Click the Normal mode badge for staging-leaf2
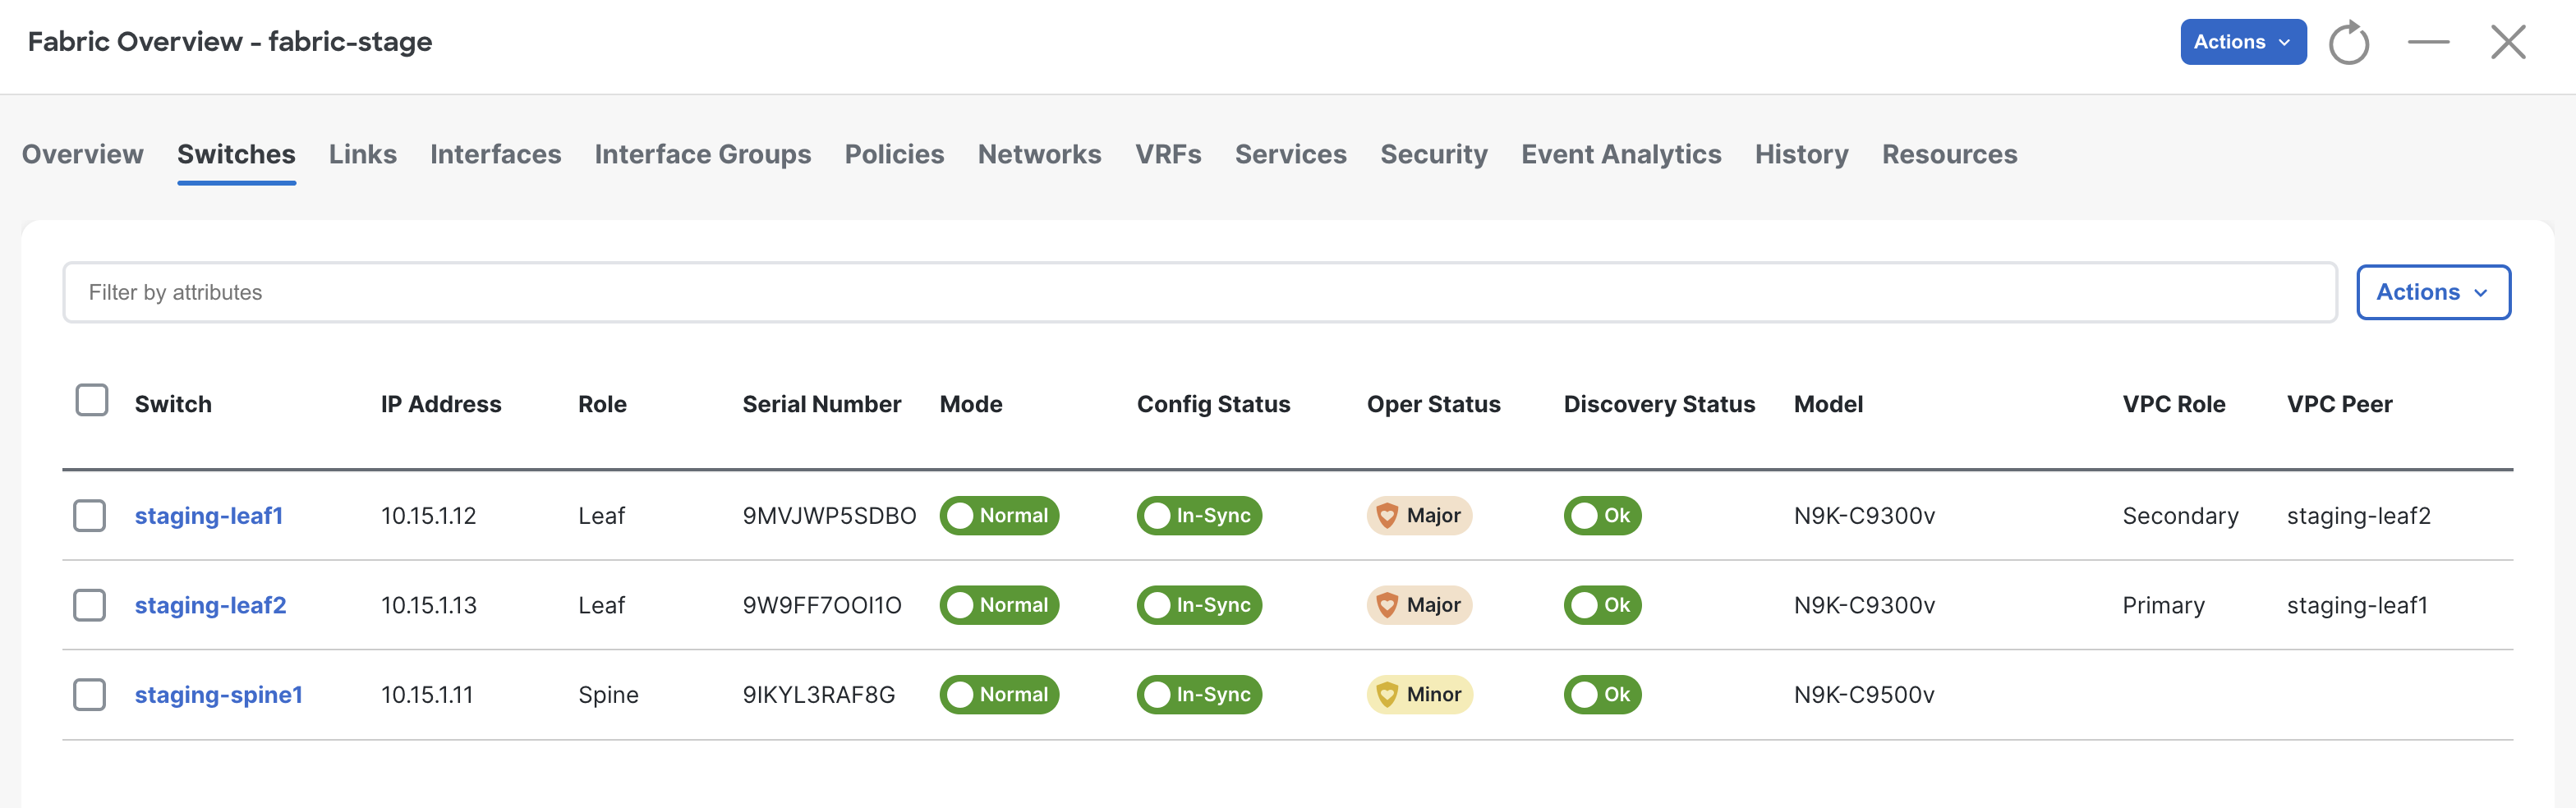2576x808 pixels. pyautogui.click(x=999, y=605)
